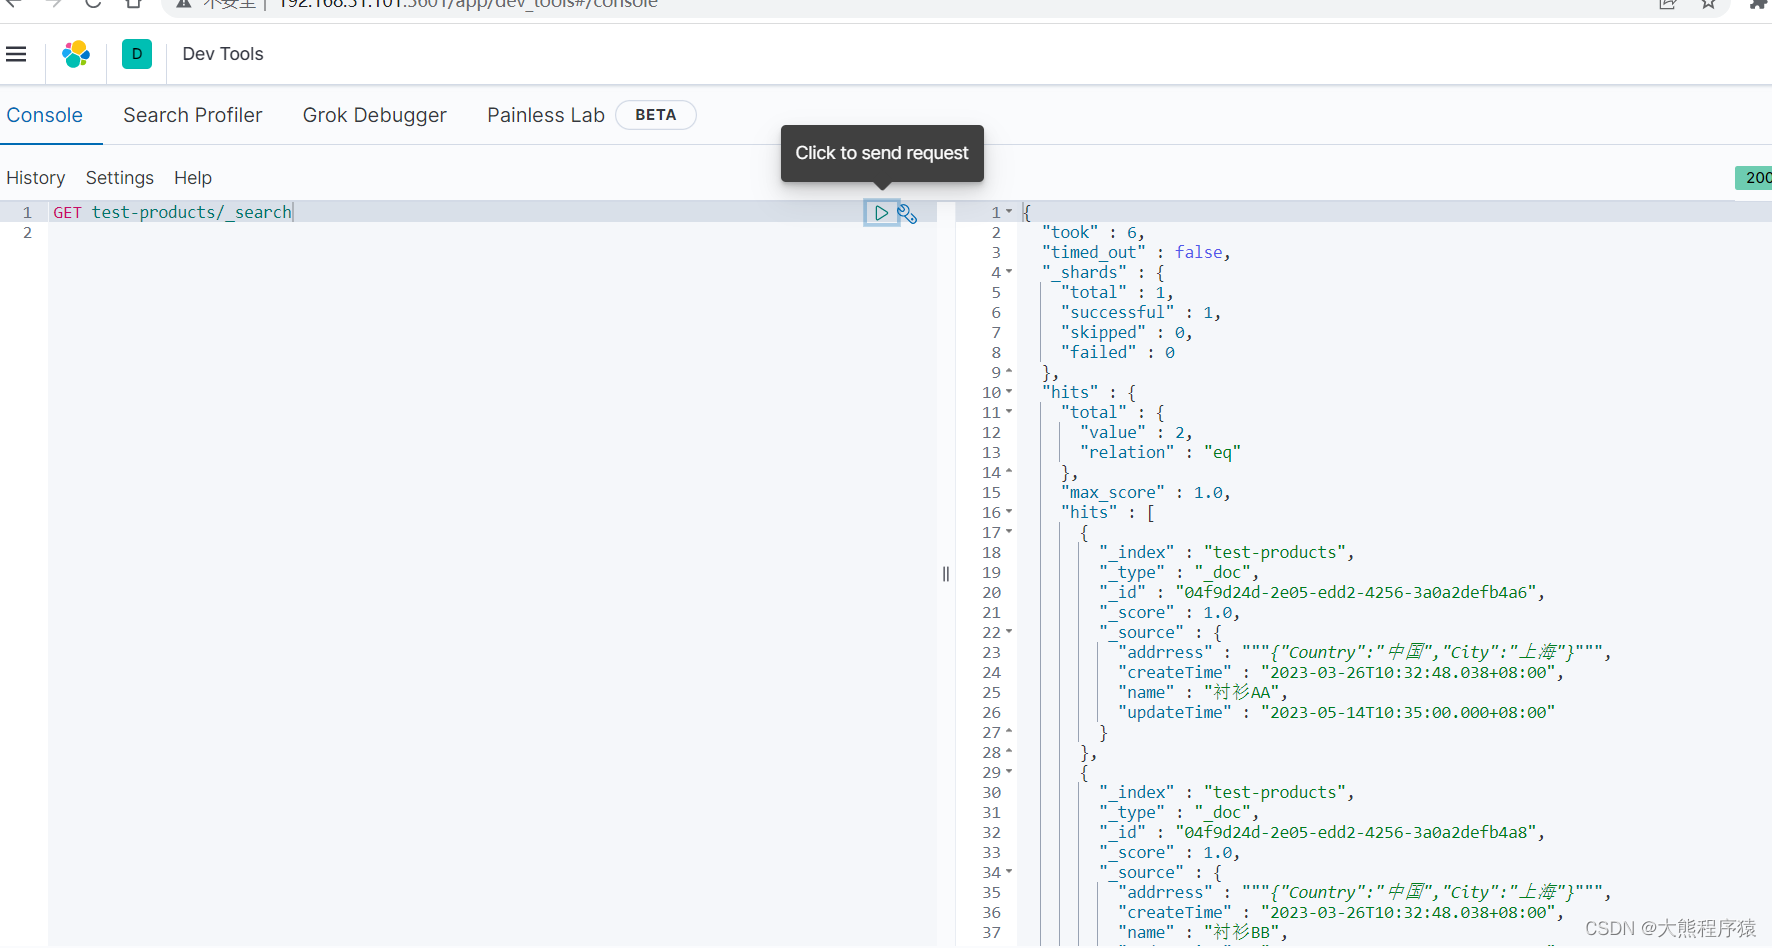The width and height of the screenshot is (1772, 948).
Task: Collapse the second hit at line 29
Action: click(x=1009, y=772)
